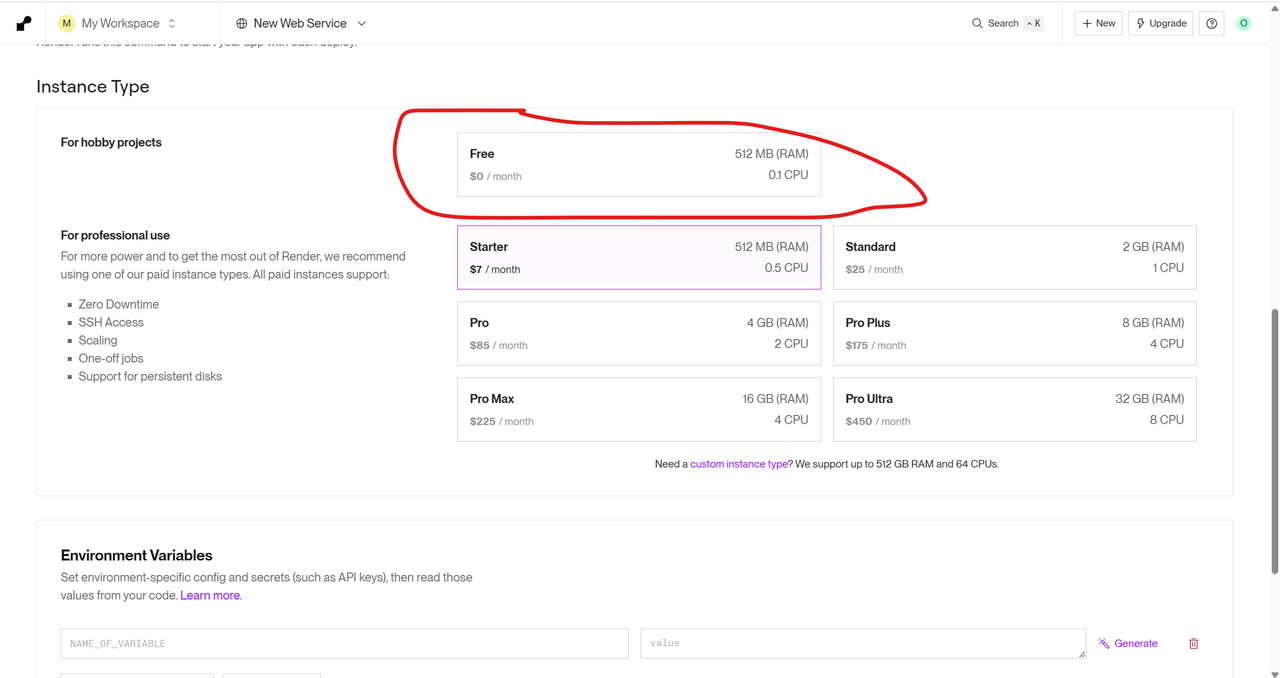Screen dimensions: 1280x678
Task: Click the One-off jobs list item
Action: click(111, 358)
